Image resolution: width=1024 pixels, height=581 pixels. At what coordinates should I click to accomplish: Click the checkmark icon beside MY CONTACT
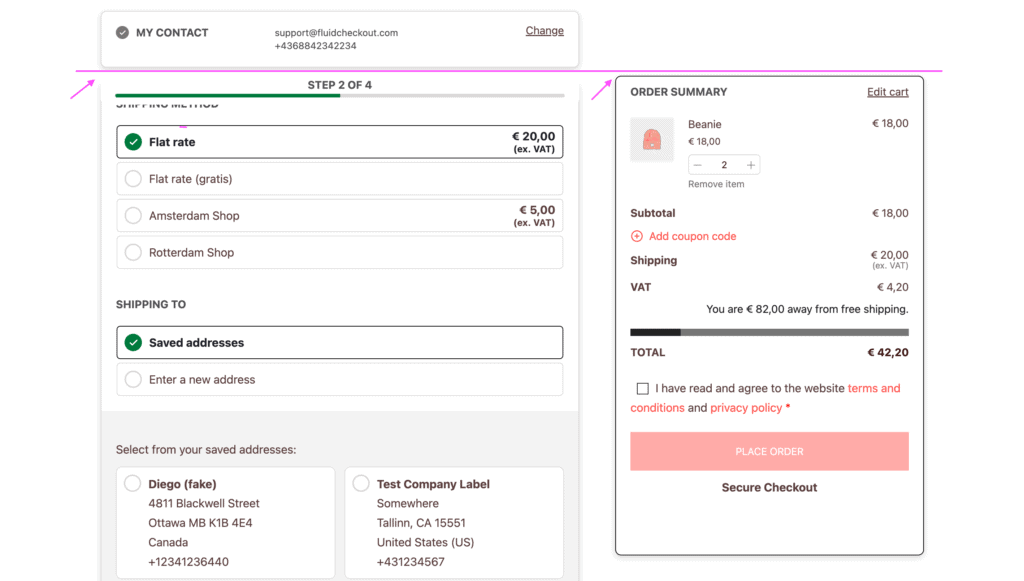(122, 31)
